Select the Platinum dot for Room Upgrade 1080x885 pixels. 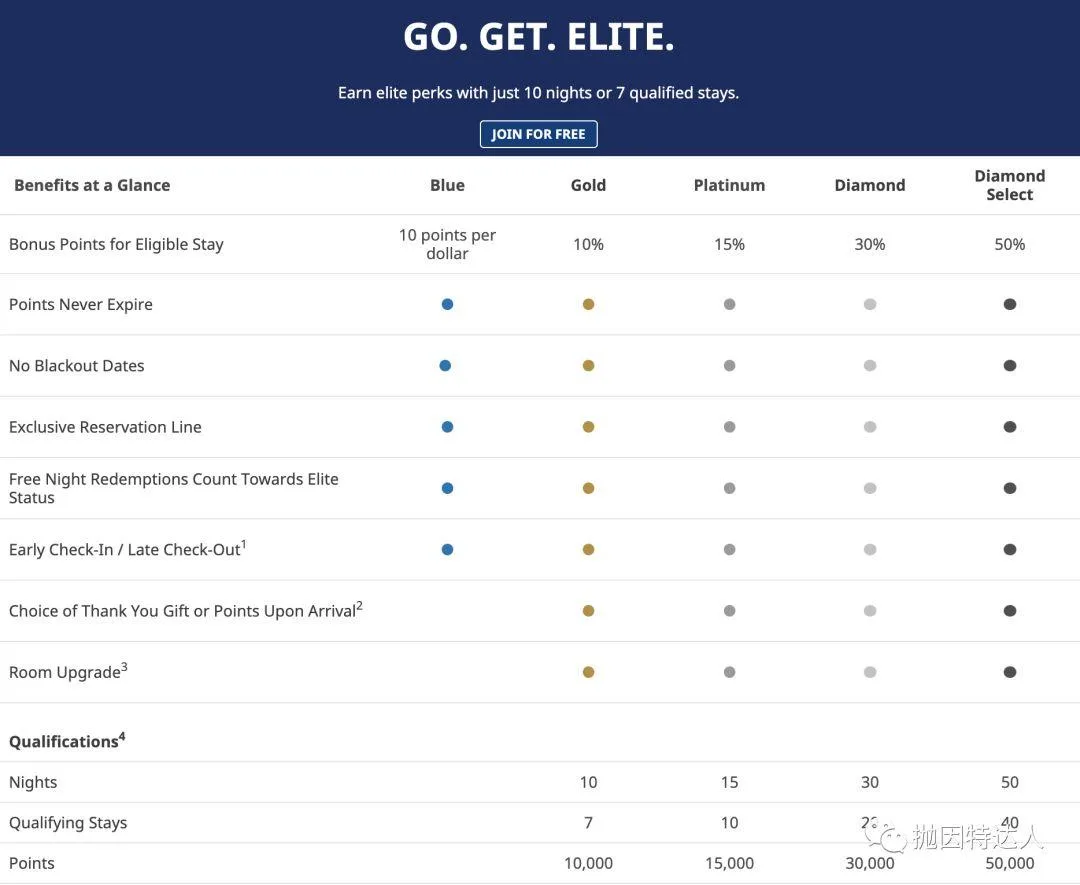click(729, 672)
